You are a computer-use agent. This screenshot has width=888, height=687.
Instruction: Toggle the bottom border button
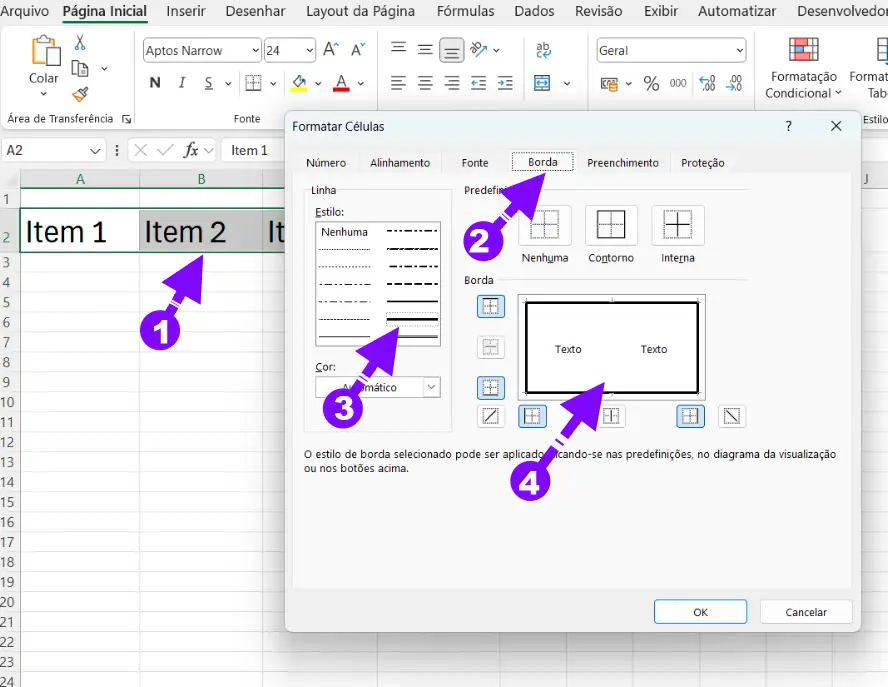(x=491, y=387)
